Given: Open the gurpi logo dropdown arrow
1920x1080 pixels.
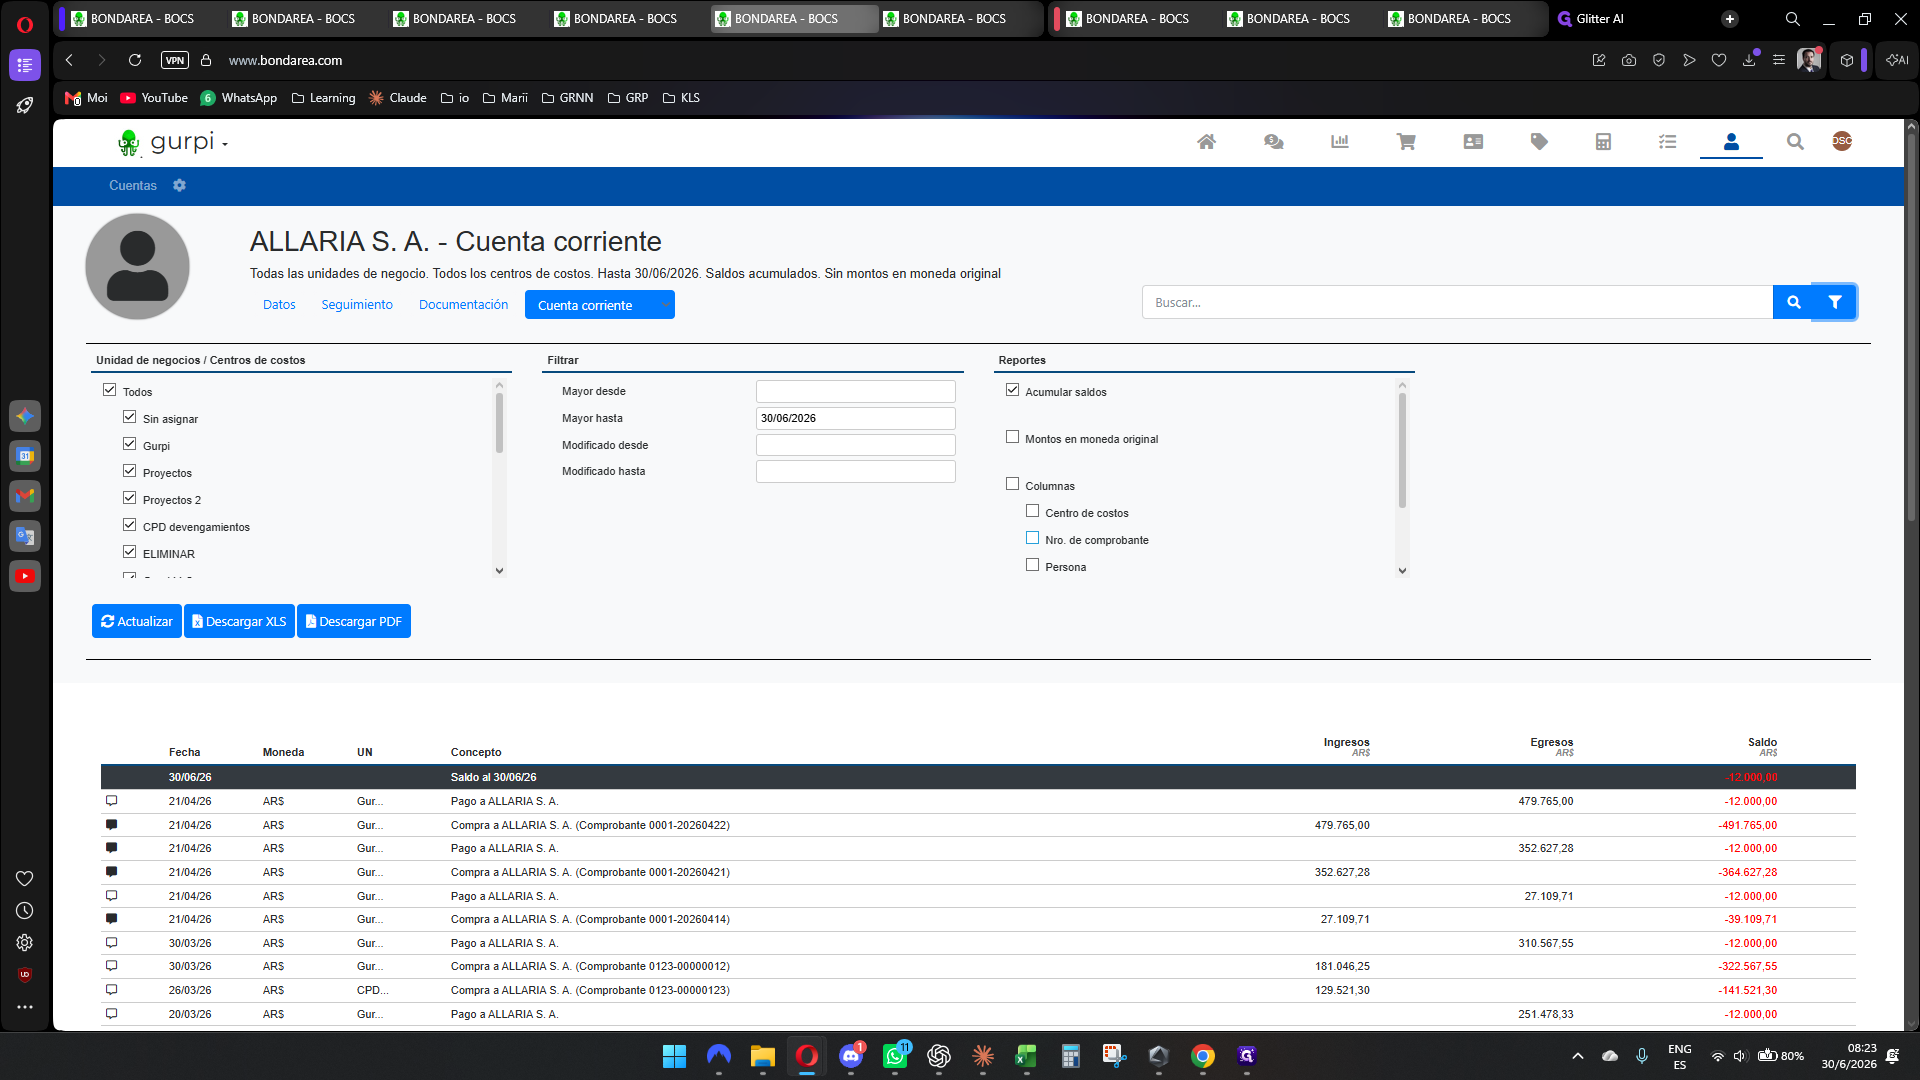Looking at the screenshot, I should click(x=225, y=145).
